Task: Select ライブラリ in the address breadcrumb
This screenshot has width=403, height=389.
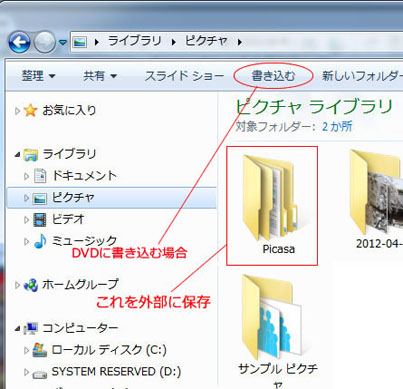Action: [134, 41]
